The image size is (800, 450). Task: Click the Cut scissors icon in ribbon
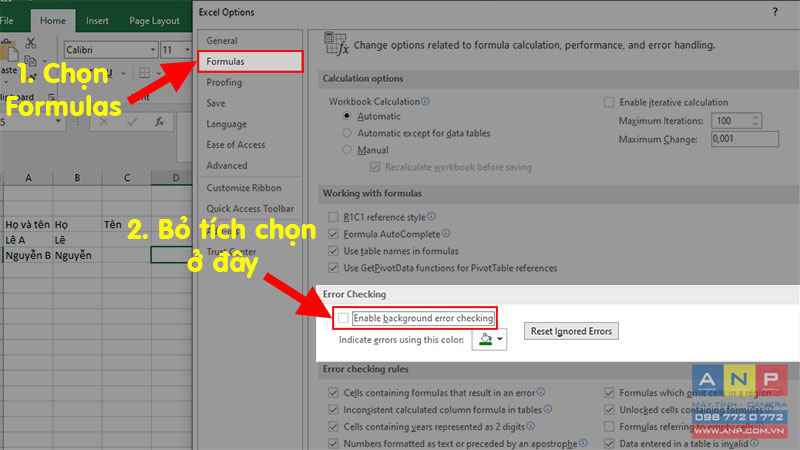tap(31, 43)
